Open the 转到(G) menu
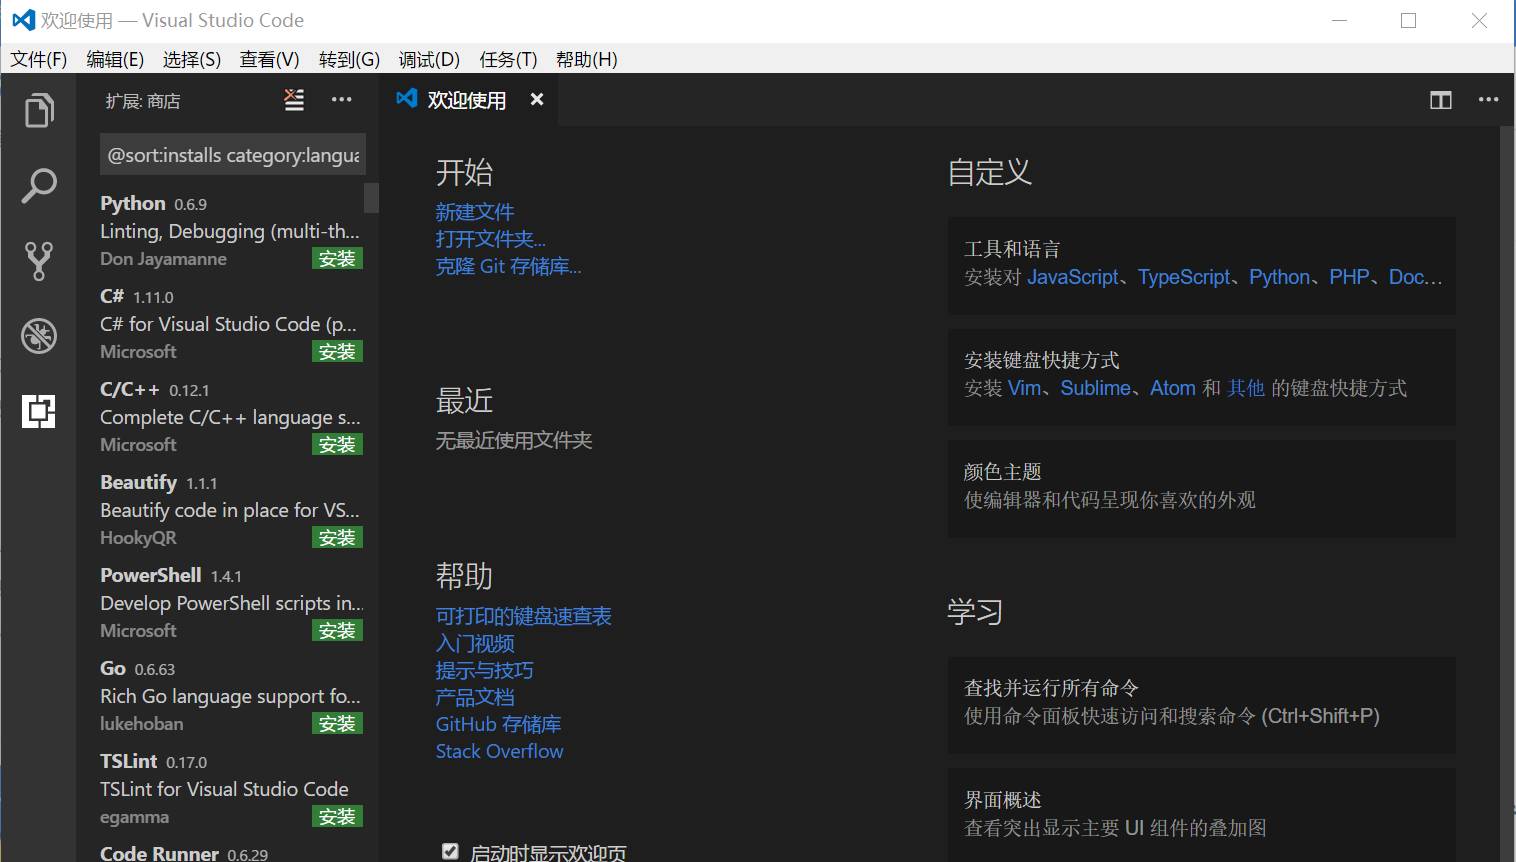The width and height of the screenshot is (1516, 862). click(x=349, y=59)
